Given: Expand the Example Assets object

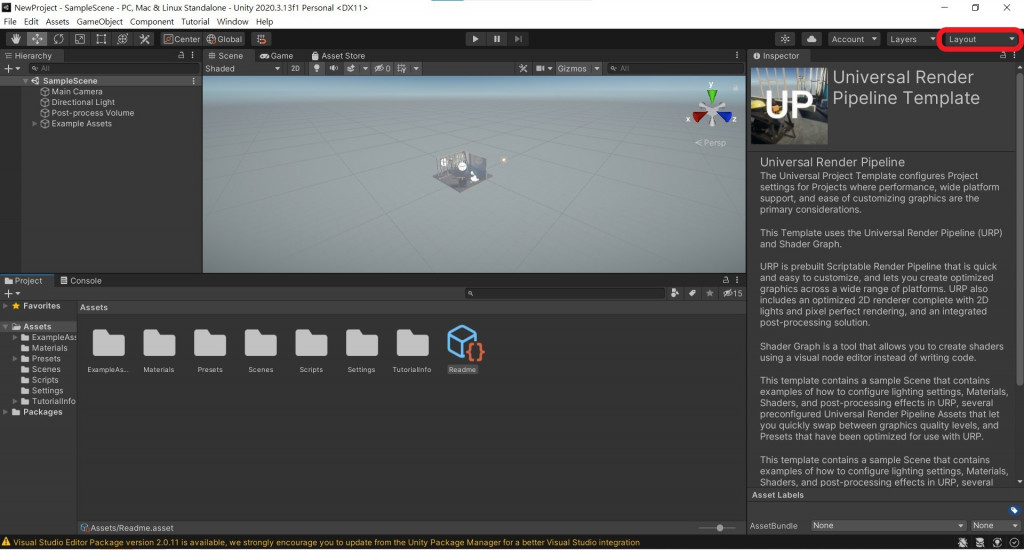Looking at the screenshot, I should pyautogui.click(x=35, y=123).
